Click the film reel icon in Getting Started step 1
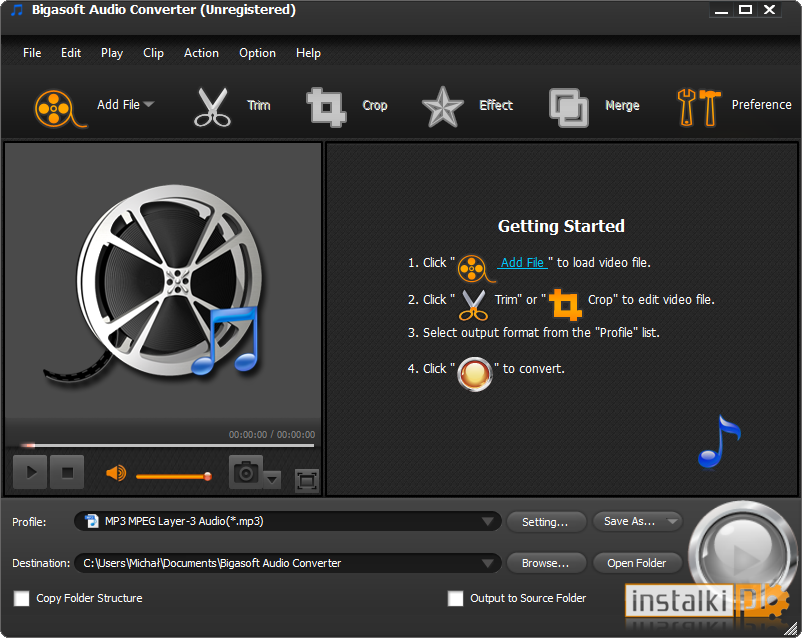The image size is (802, 638). [x=475, y=269]
